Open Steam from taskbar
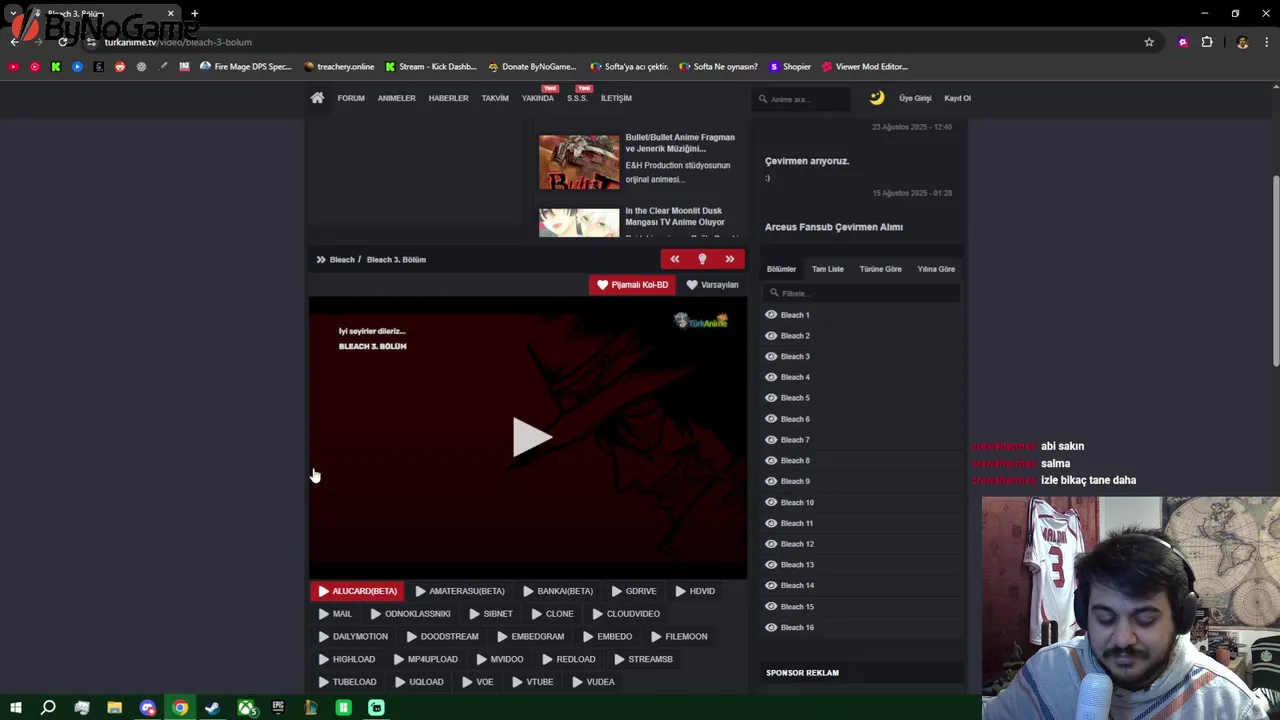The image size is (1280, 720). (212, 708)
